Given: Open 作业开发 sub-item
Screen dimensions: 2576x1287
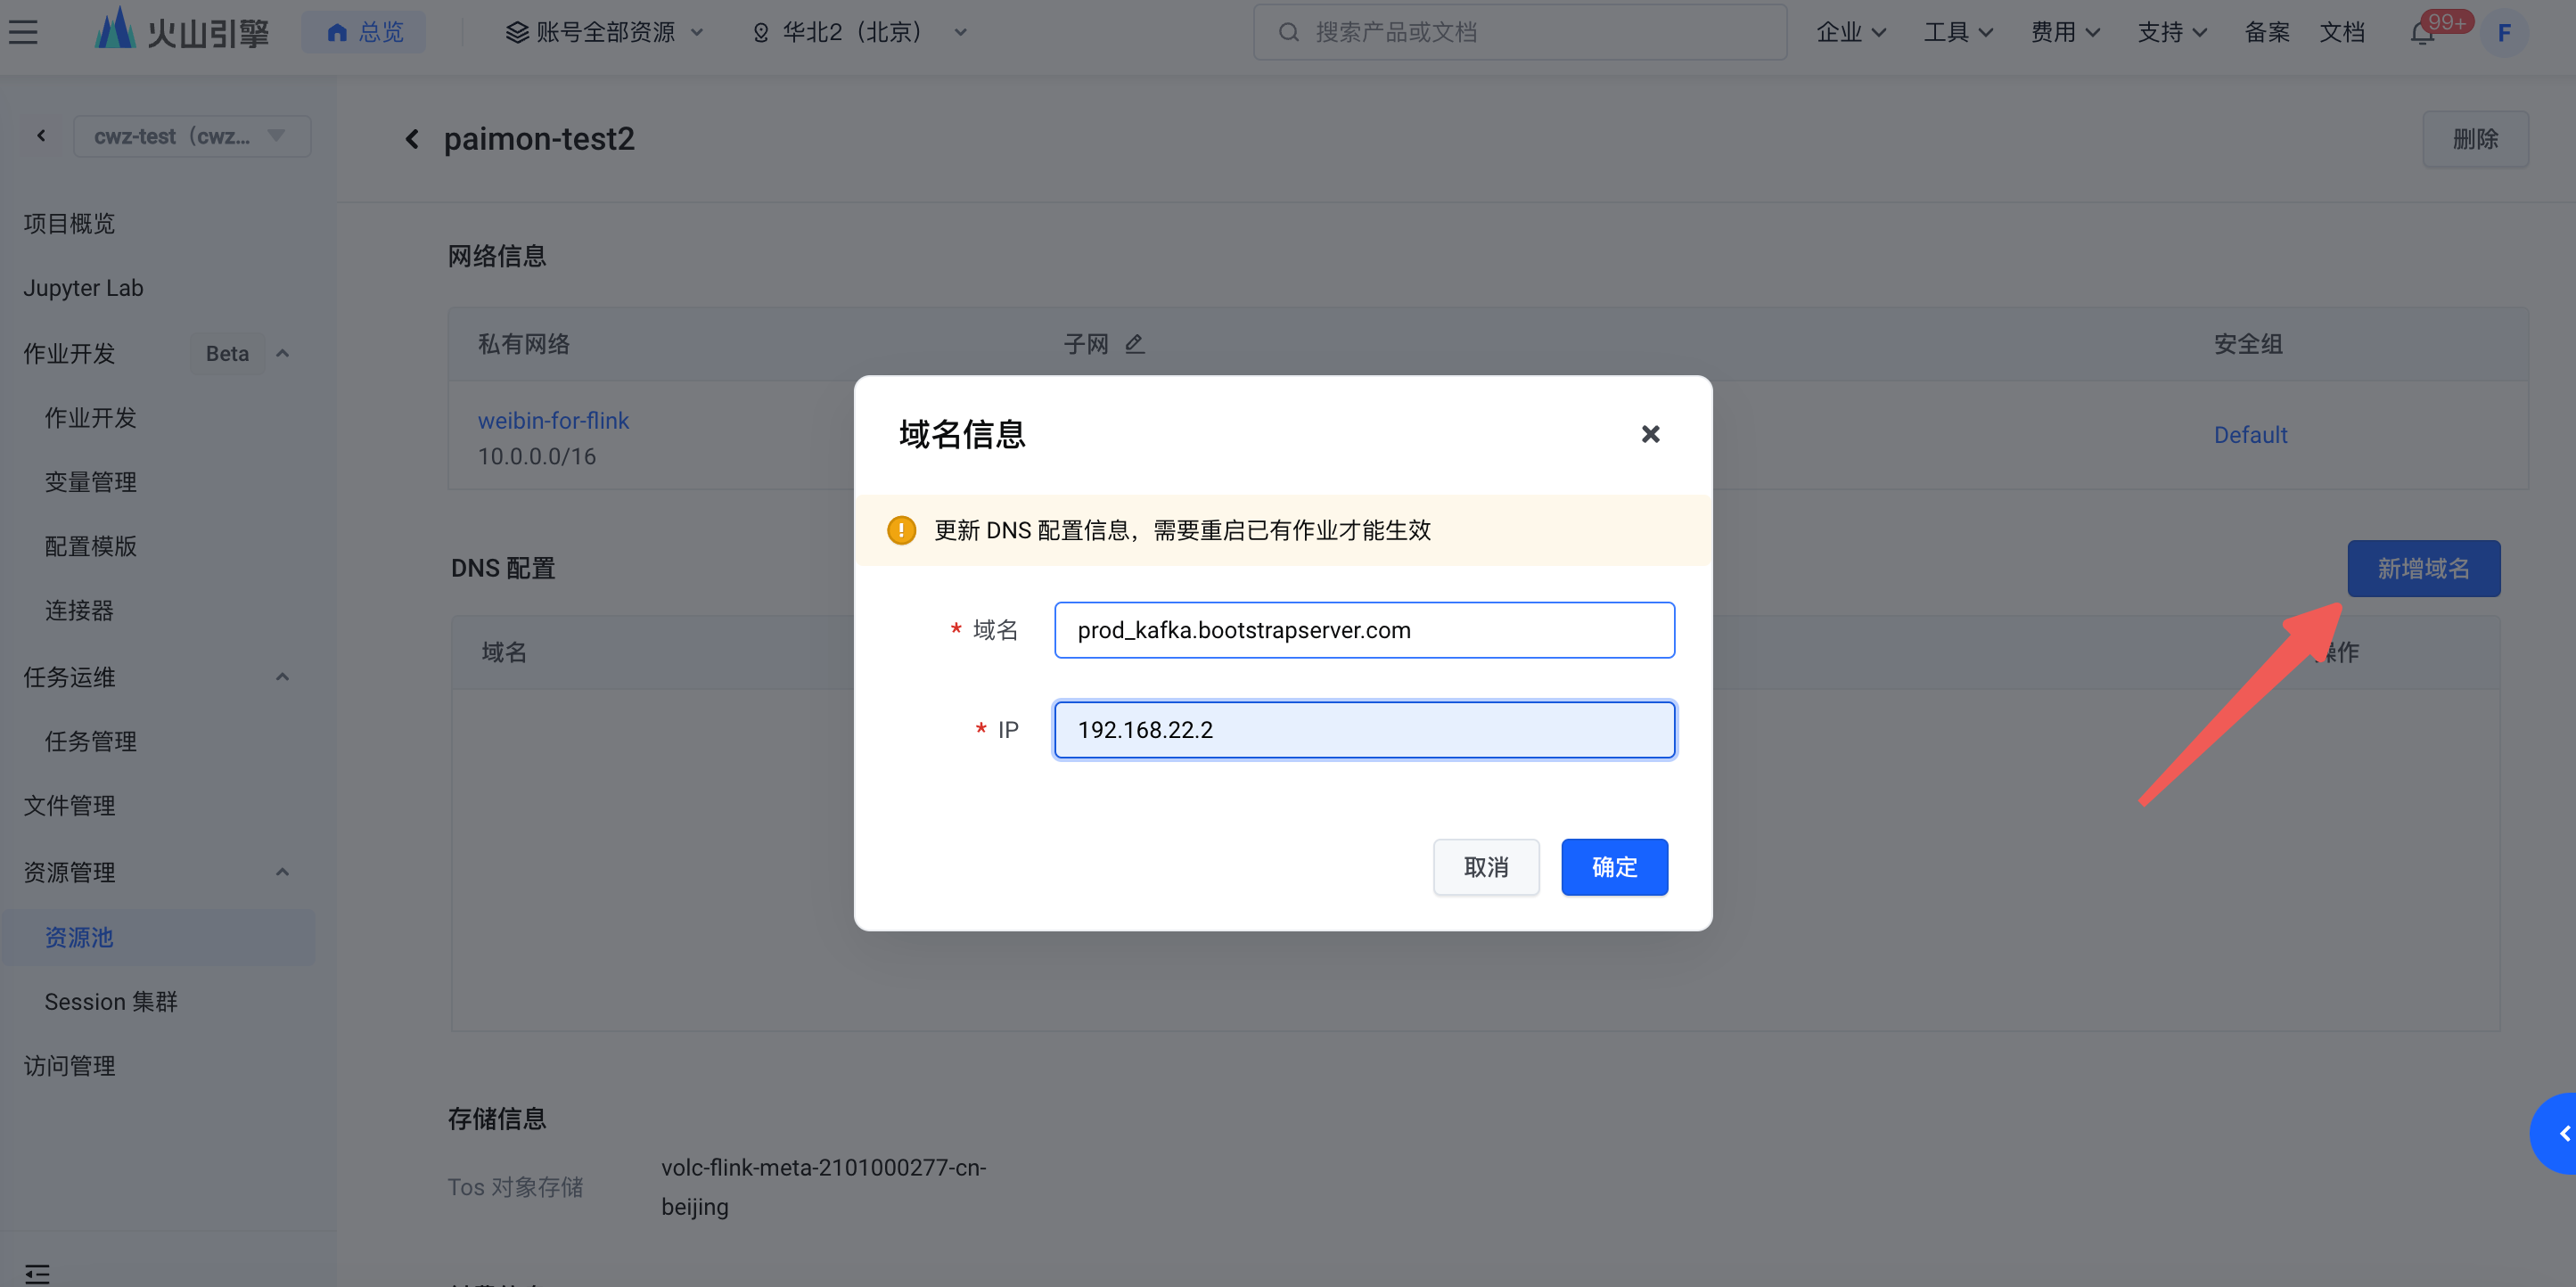Looking at the screenshot, I should [91, 417].
